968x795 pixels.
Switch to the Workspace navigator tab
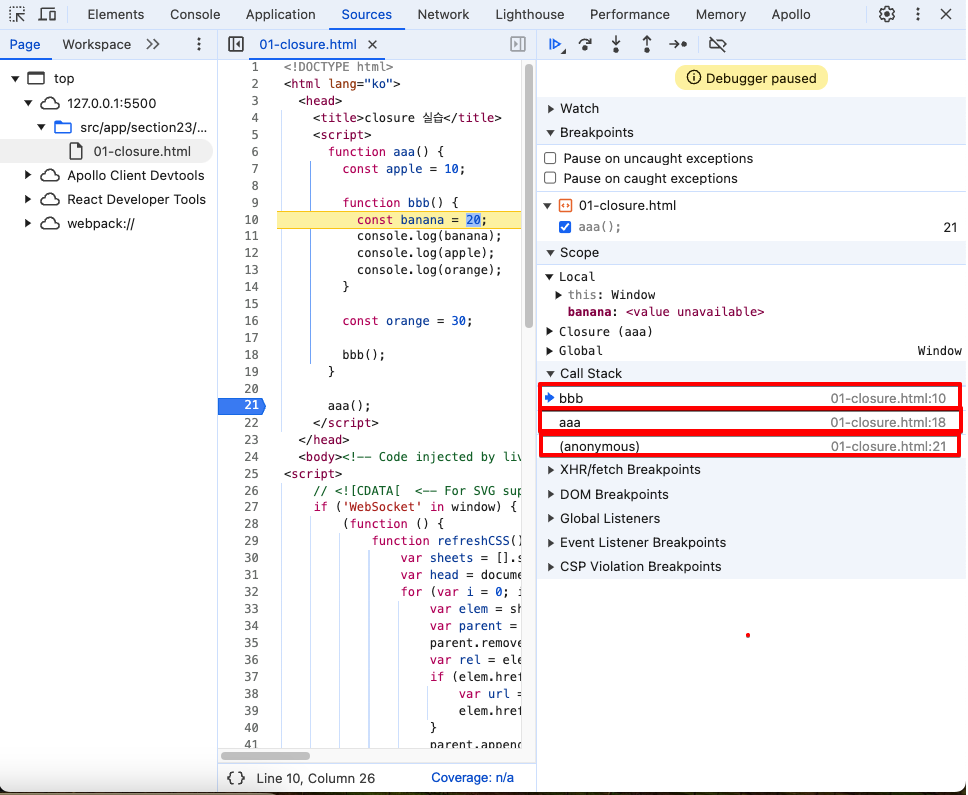[x=97, y=44]
